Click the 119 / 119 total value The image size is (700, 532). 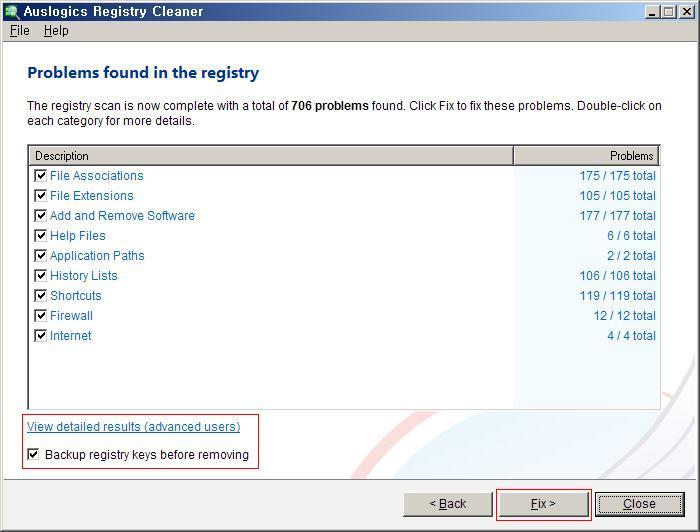pos(617,296)
